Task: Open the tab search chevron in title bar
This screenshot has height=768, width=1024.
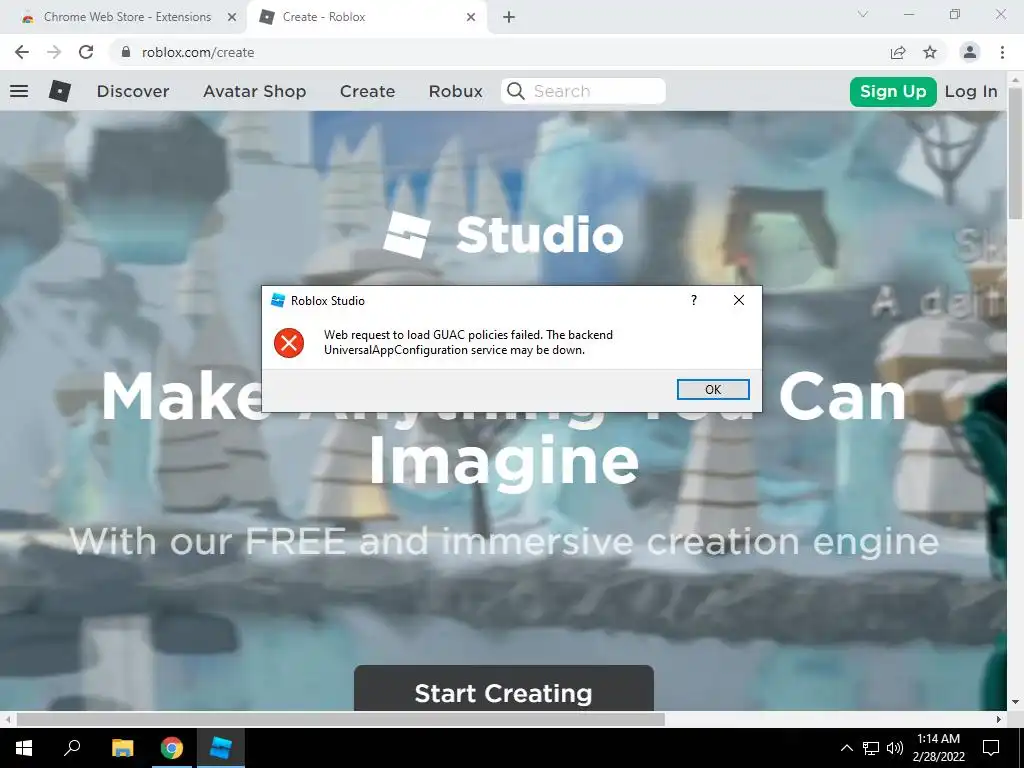Action: (863, 14)
